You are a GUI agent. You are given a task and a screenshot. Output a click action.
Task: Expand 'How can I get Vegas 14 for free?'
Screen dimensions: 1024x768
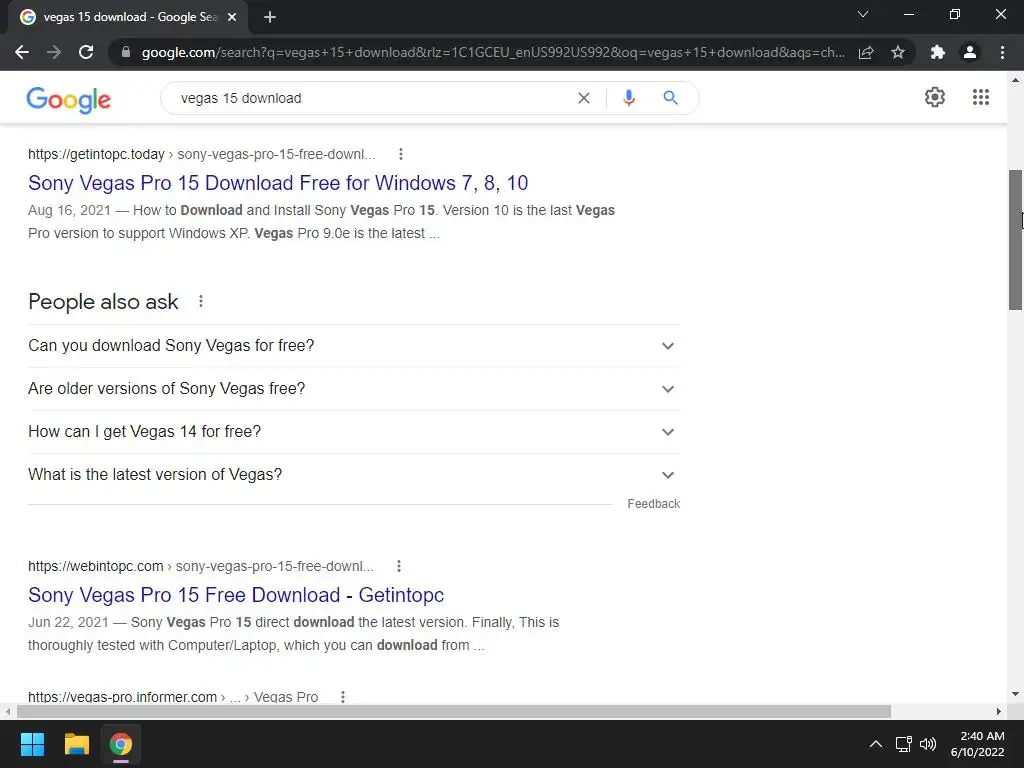(354, 432)
